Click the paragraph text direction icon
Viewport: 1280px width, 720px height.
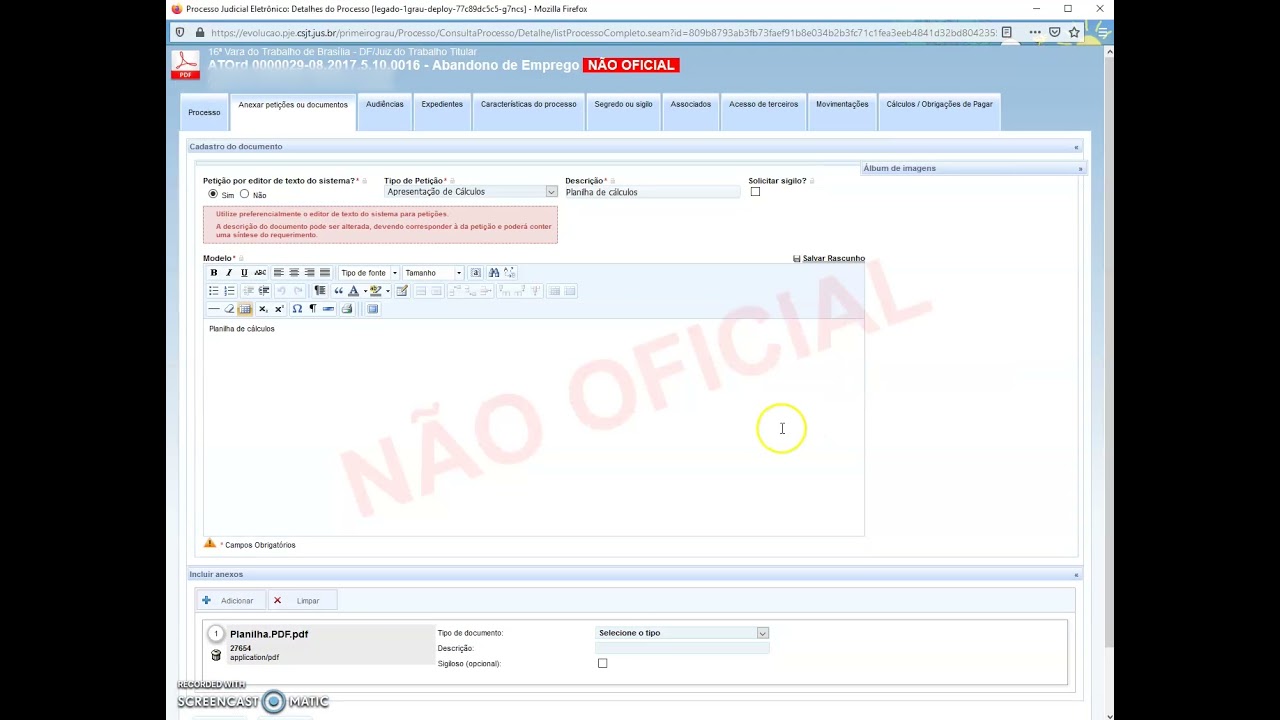tap(320, 291)
